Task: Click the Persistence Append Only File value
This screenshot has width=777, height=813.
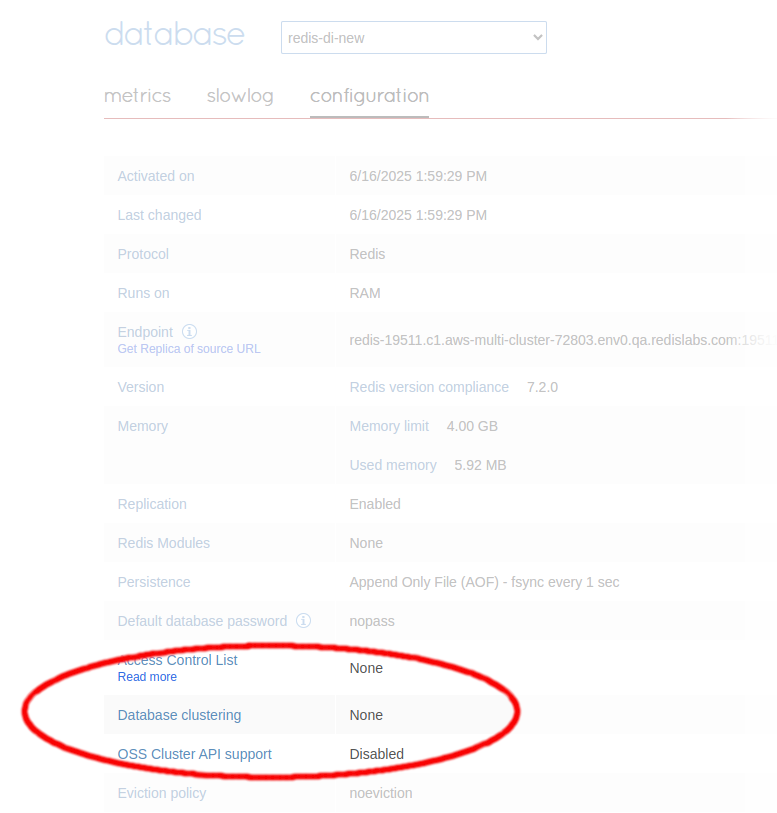Action: tap(484, 582)
